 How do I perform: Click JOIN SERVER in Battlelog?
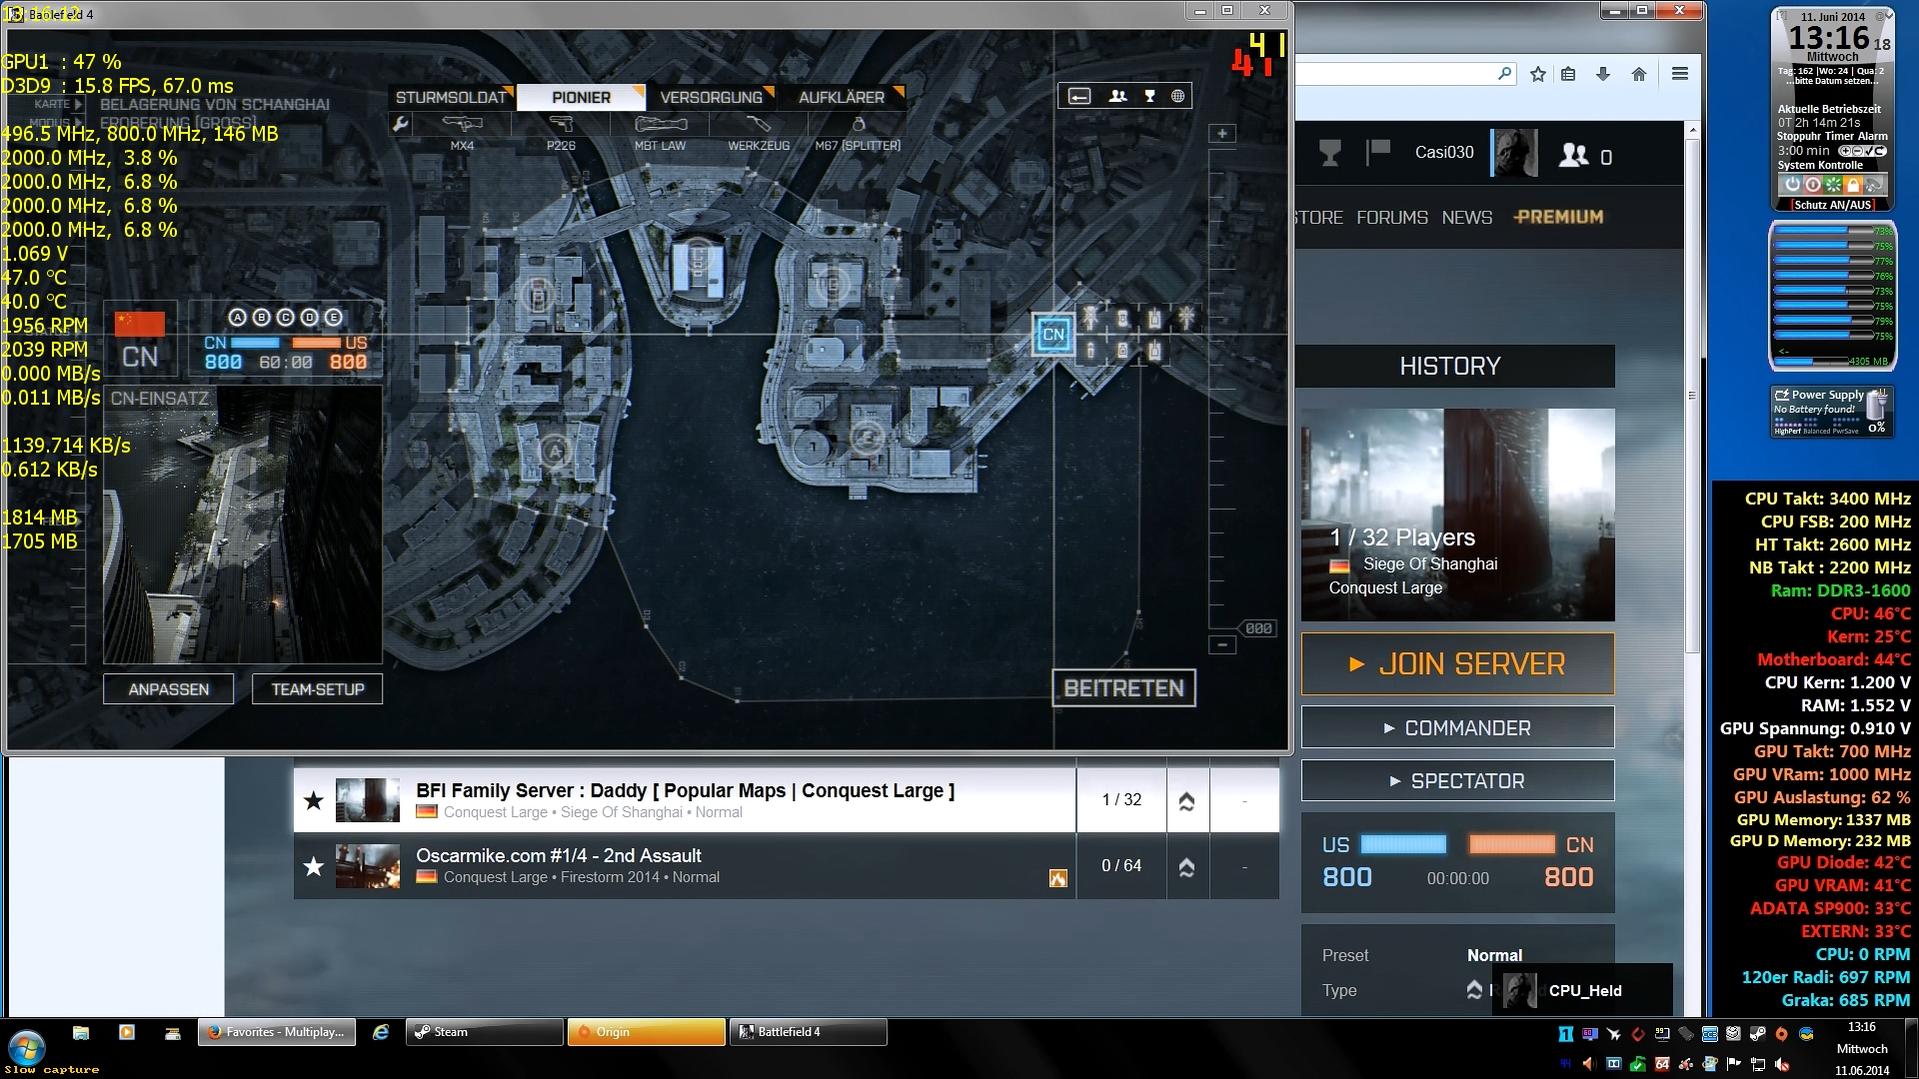[x=1457, y=664]
